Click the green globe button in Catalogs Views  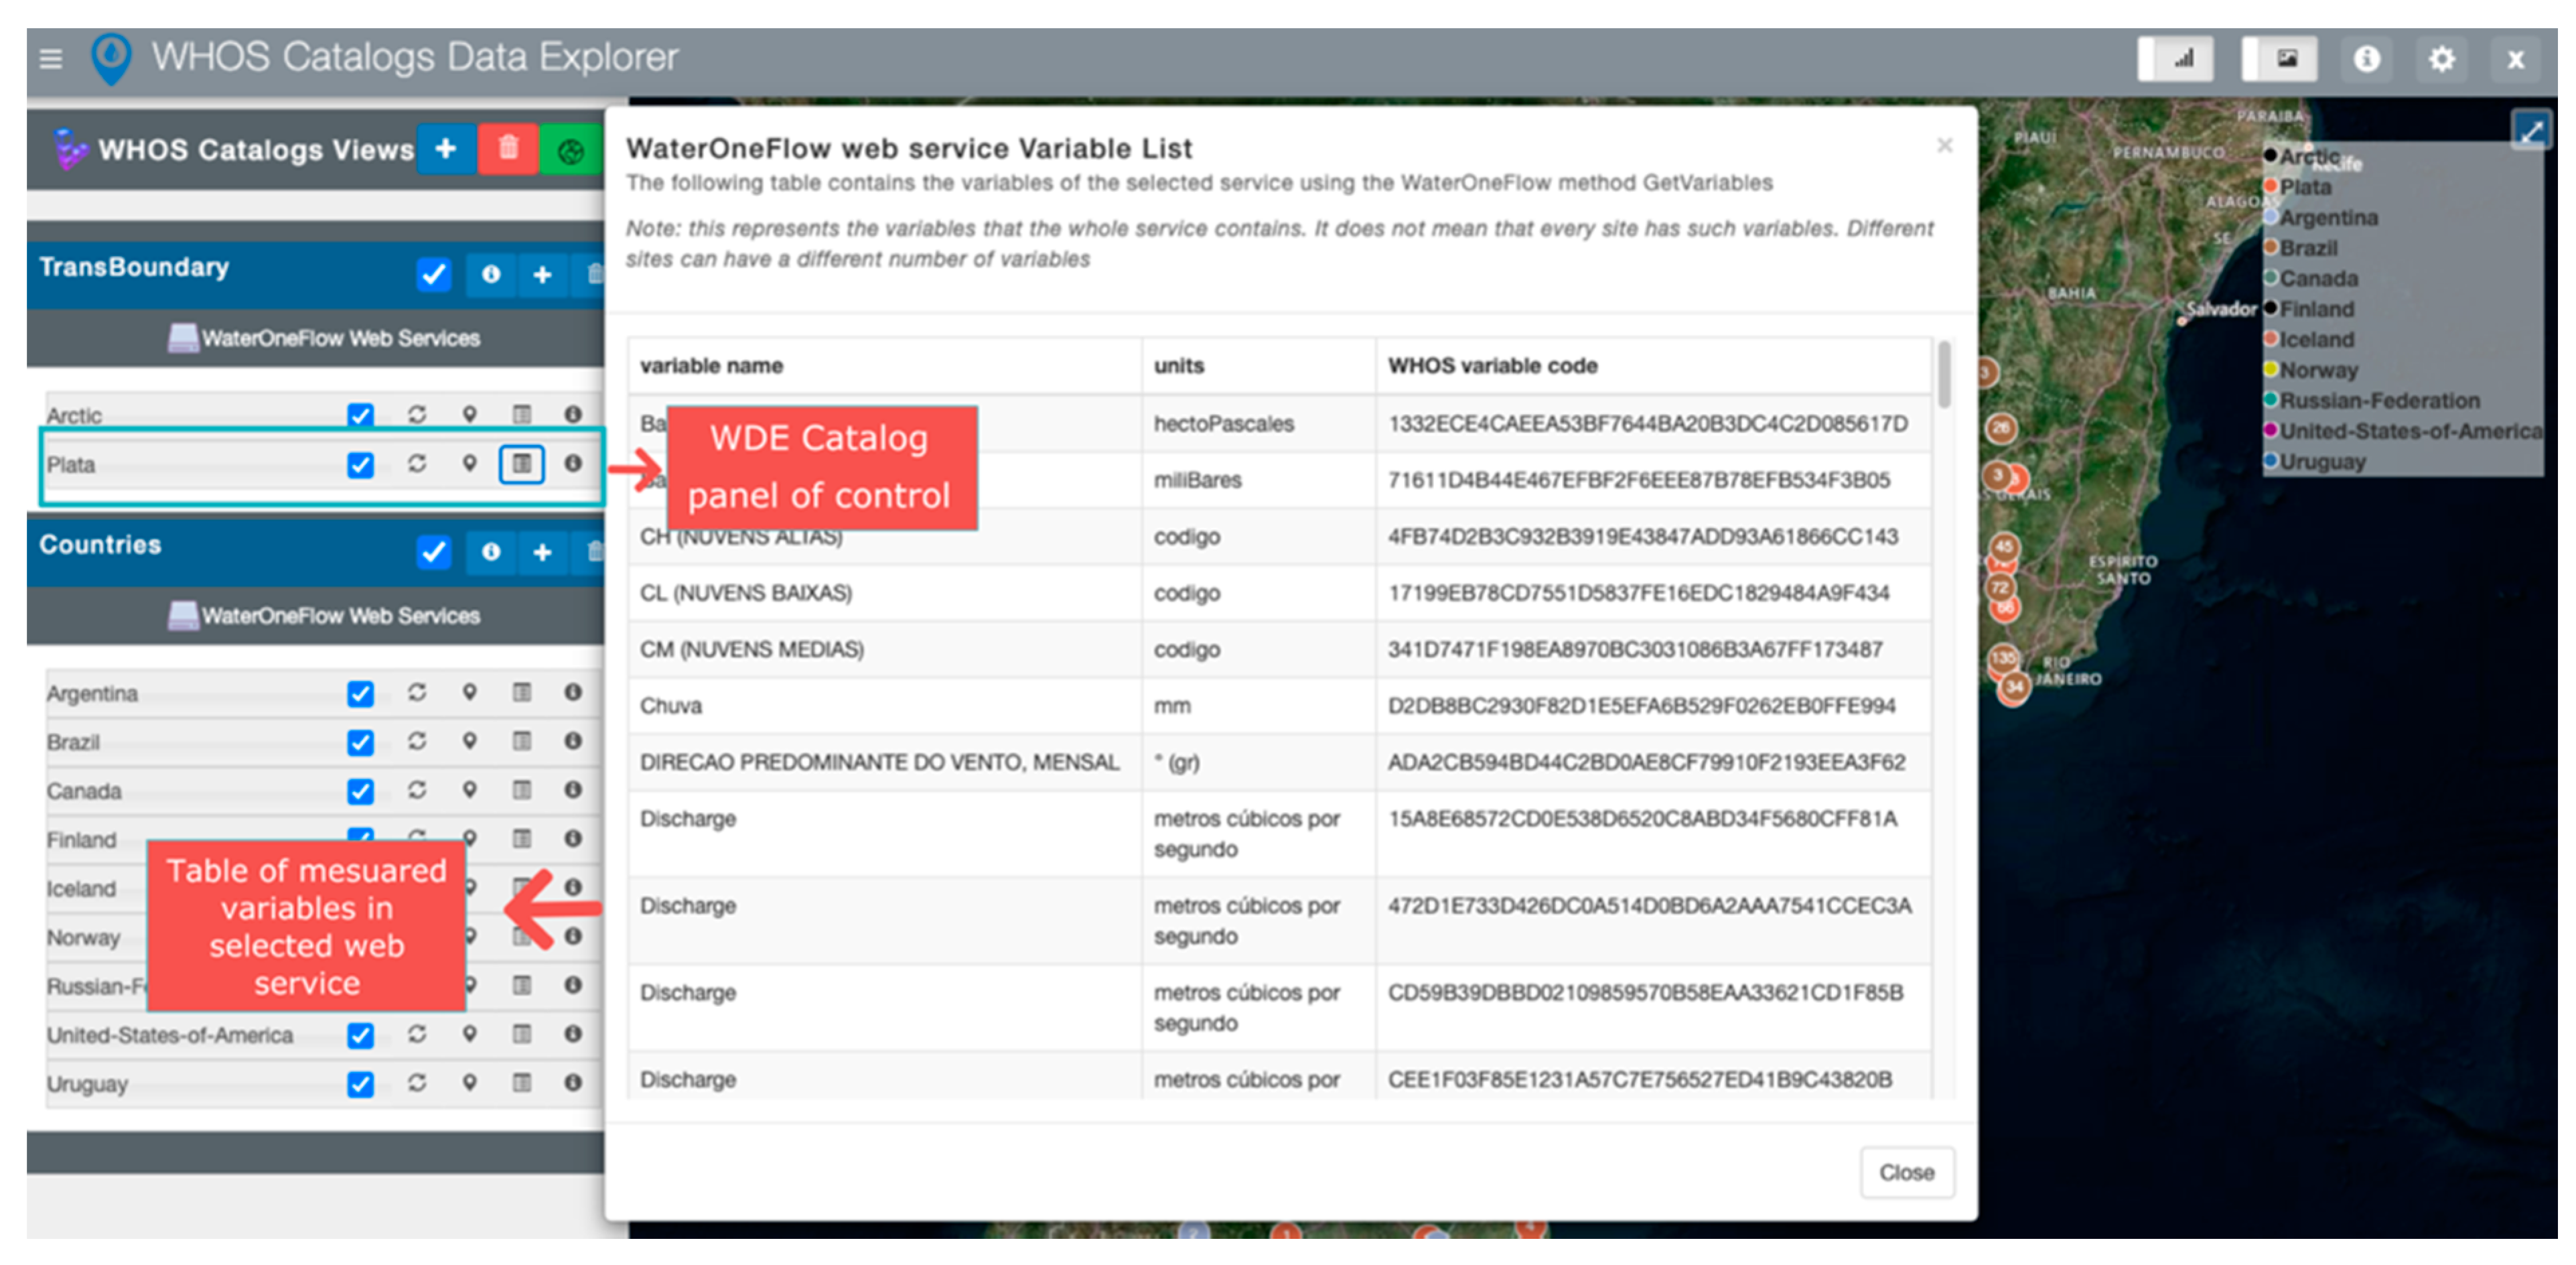570,151
